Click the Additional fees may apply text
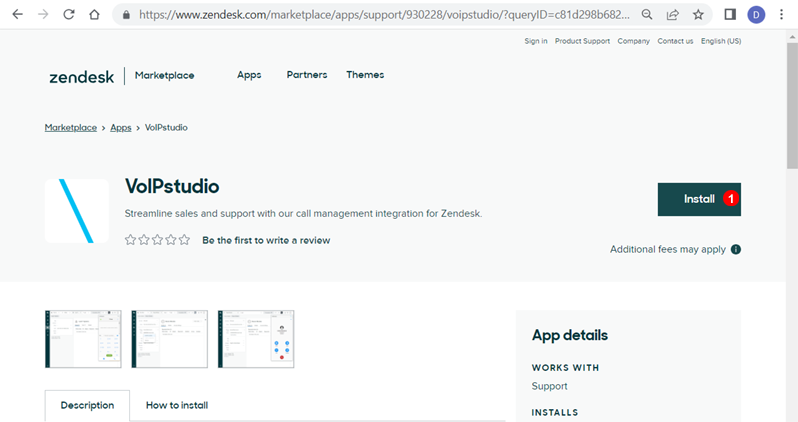Image resolution: width=798 pixels, height=422 pixels. tap(668, 249)
